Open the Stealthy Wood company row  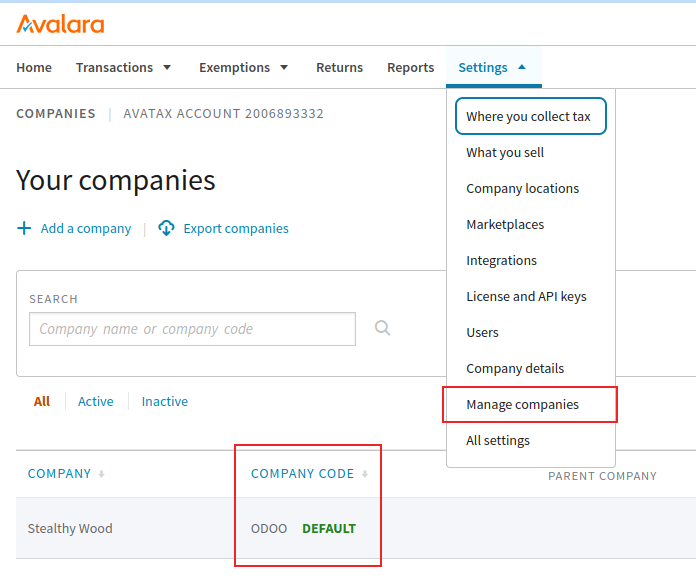pos(70,528)
